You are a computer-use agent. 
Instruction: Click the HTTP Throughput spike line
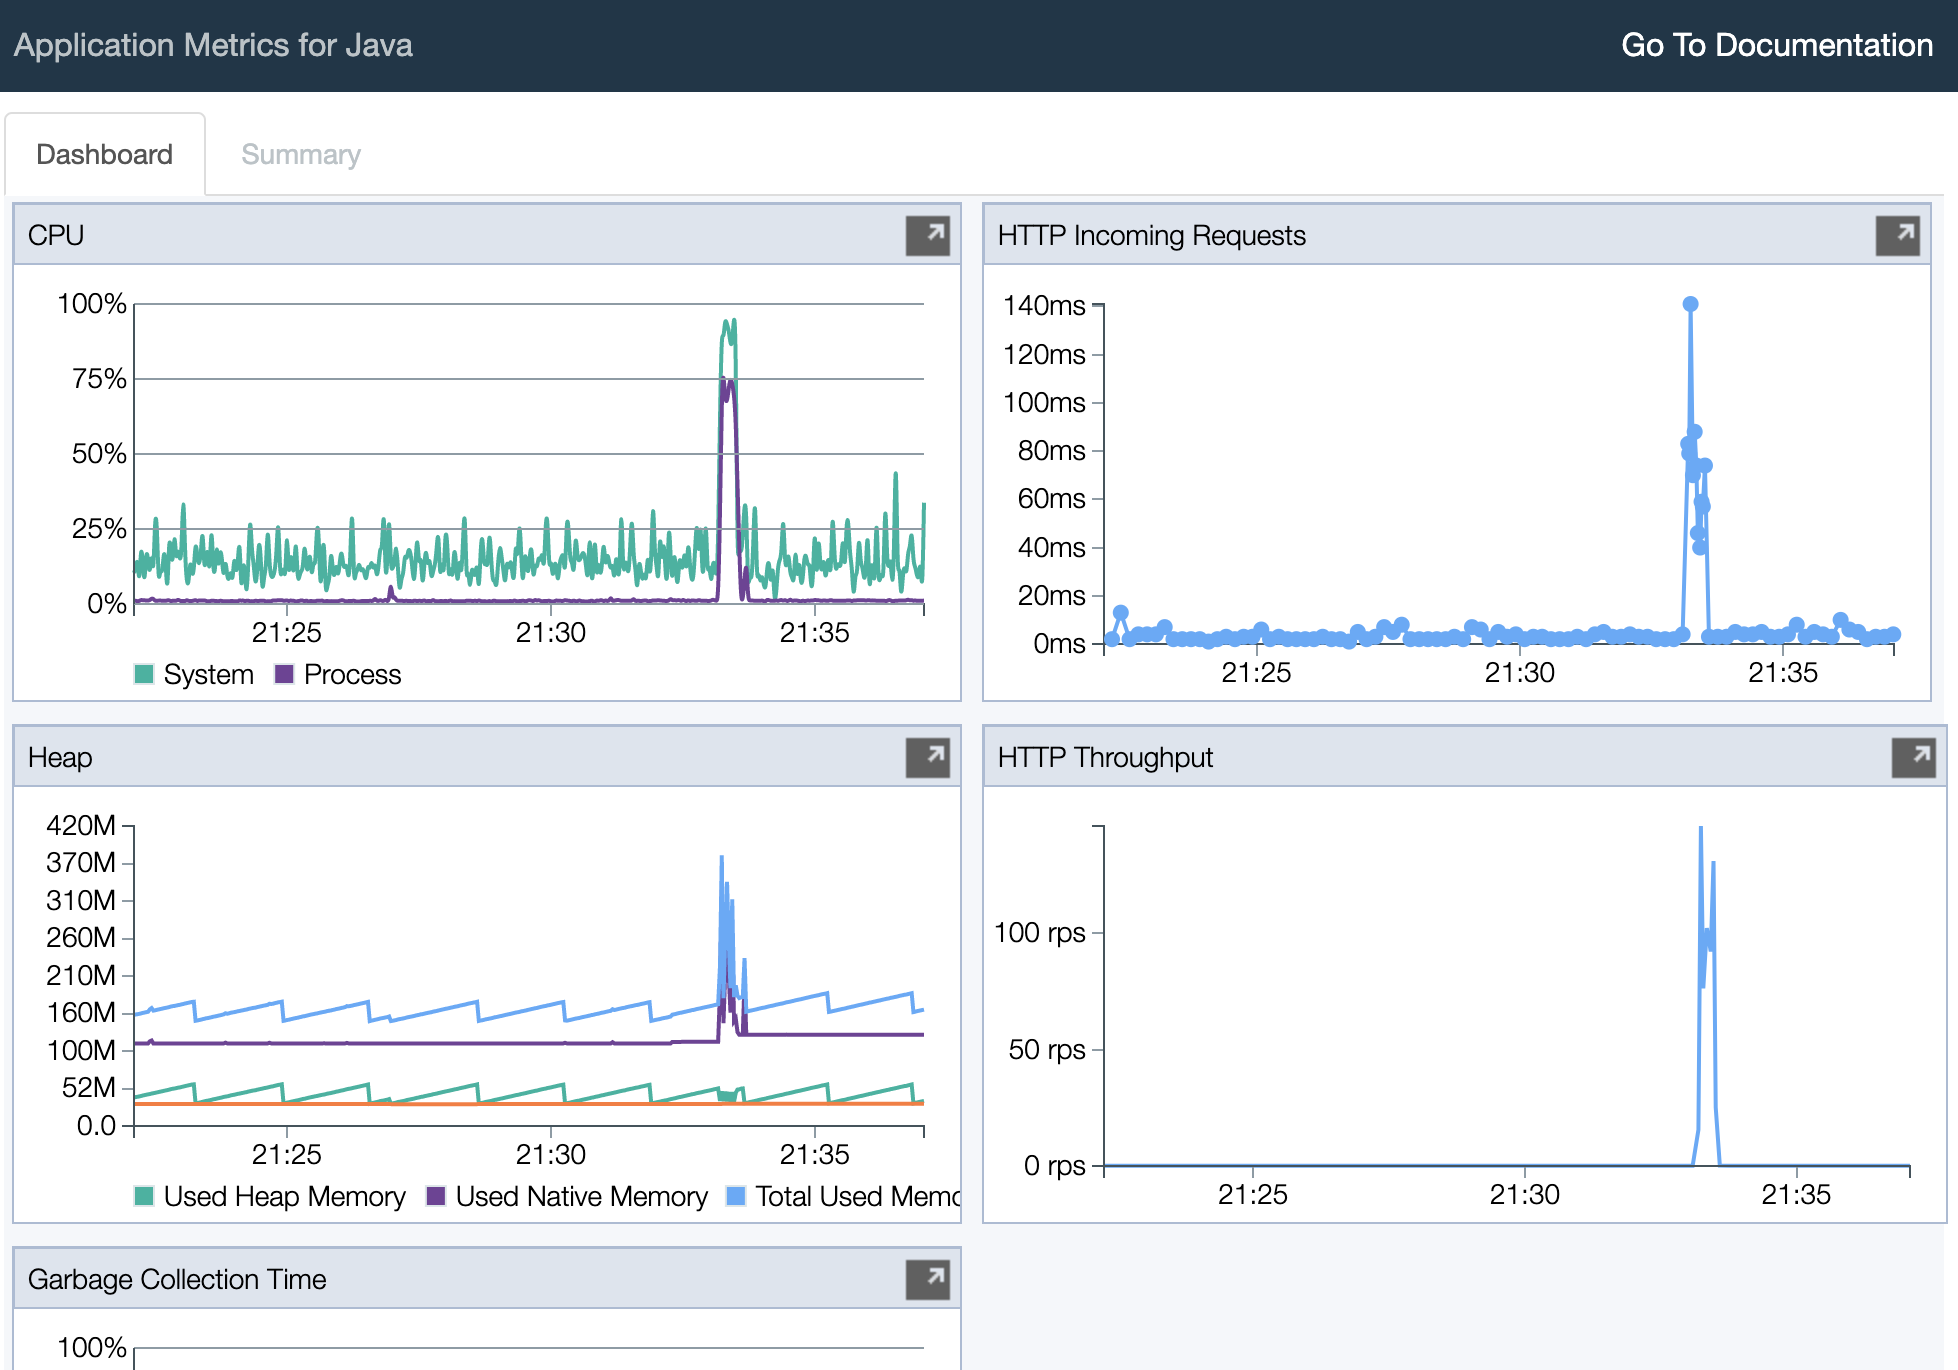point(1701,900)
